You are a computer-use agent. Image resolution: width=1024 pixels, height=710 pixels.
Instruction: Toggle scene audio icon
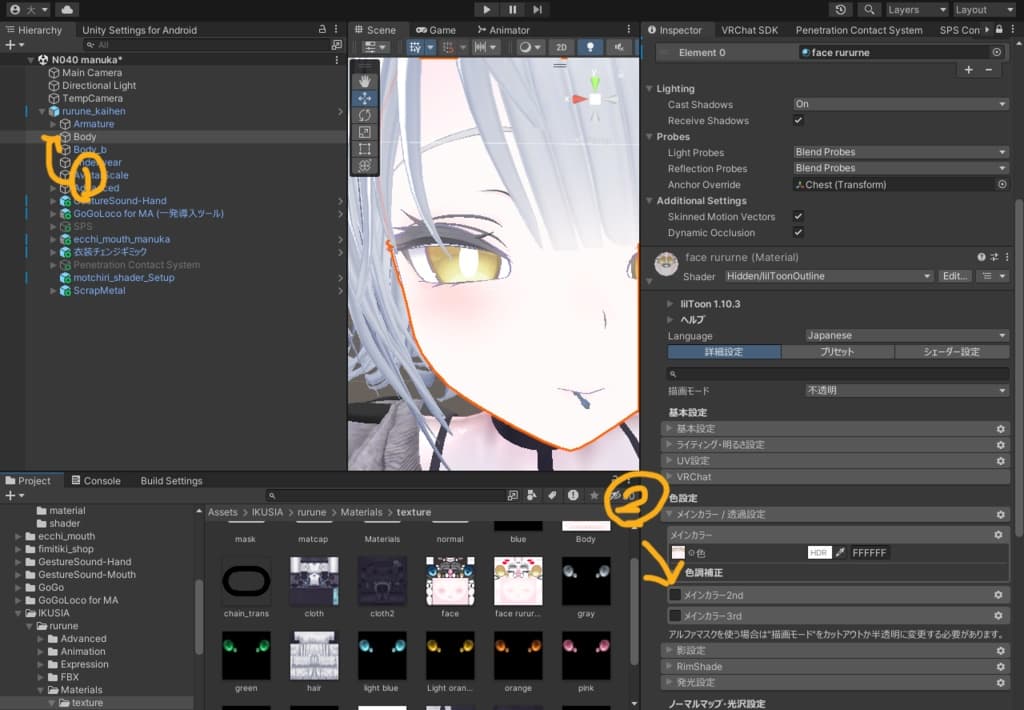click(619, 47)
